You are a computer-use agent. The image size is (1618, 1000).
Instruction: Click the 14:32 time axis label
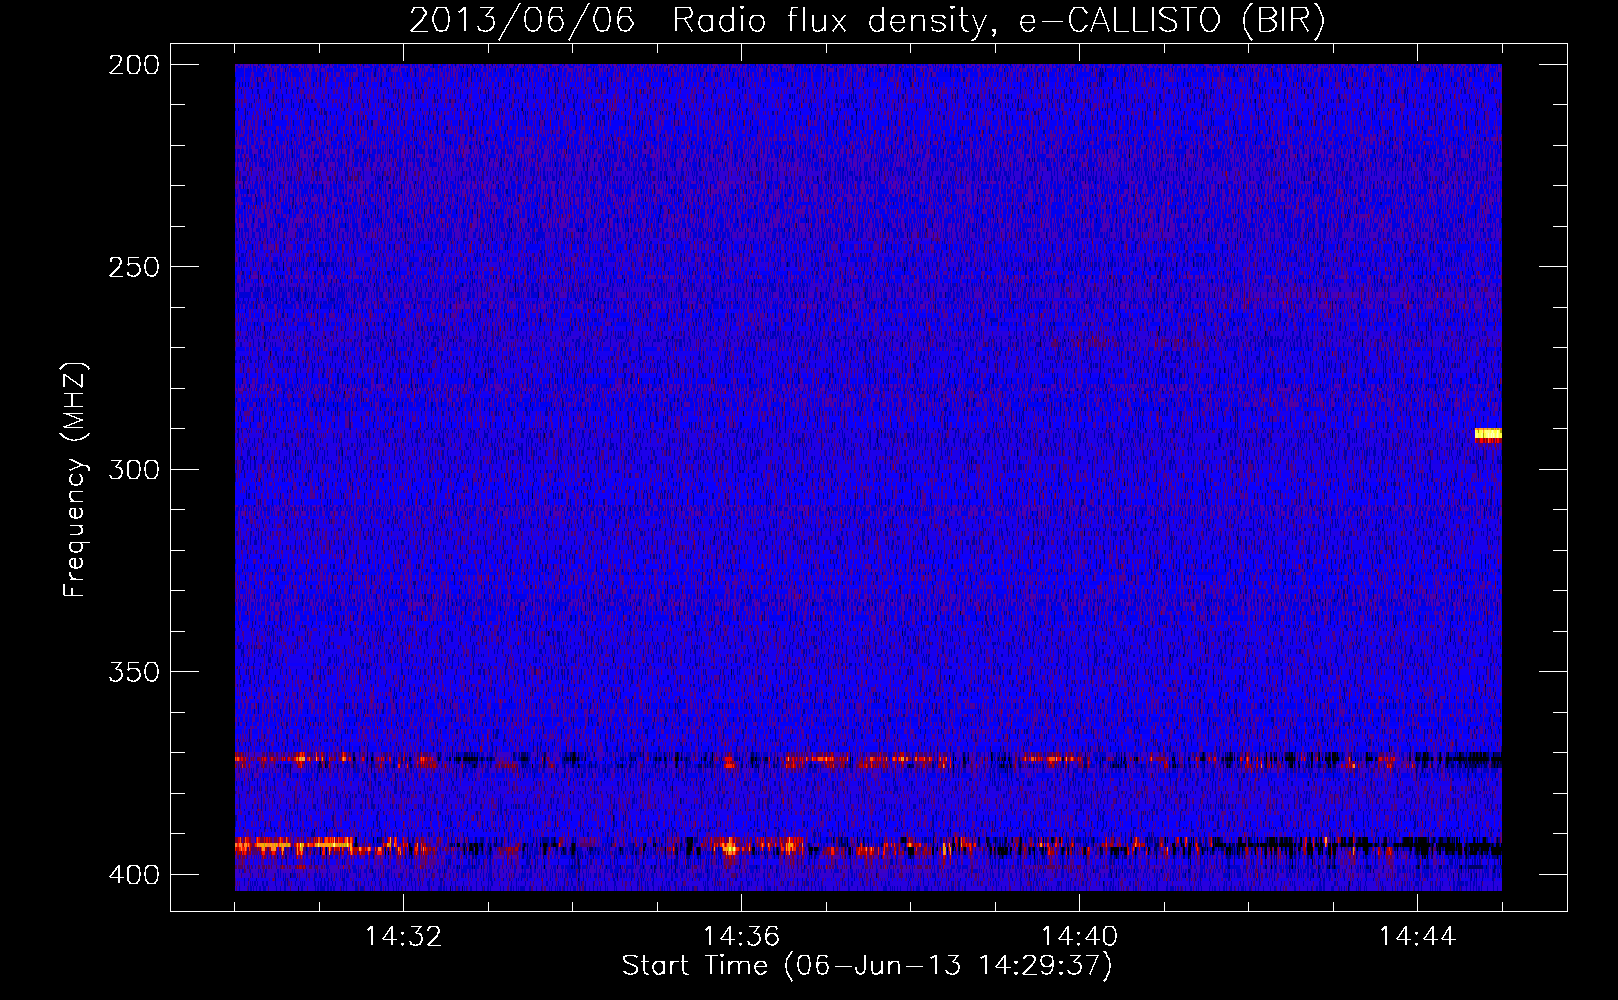[x=403, y=937]
